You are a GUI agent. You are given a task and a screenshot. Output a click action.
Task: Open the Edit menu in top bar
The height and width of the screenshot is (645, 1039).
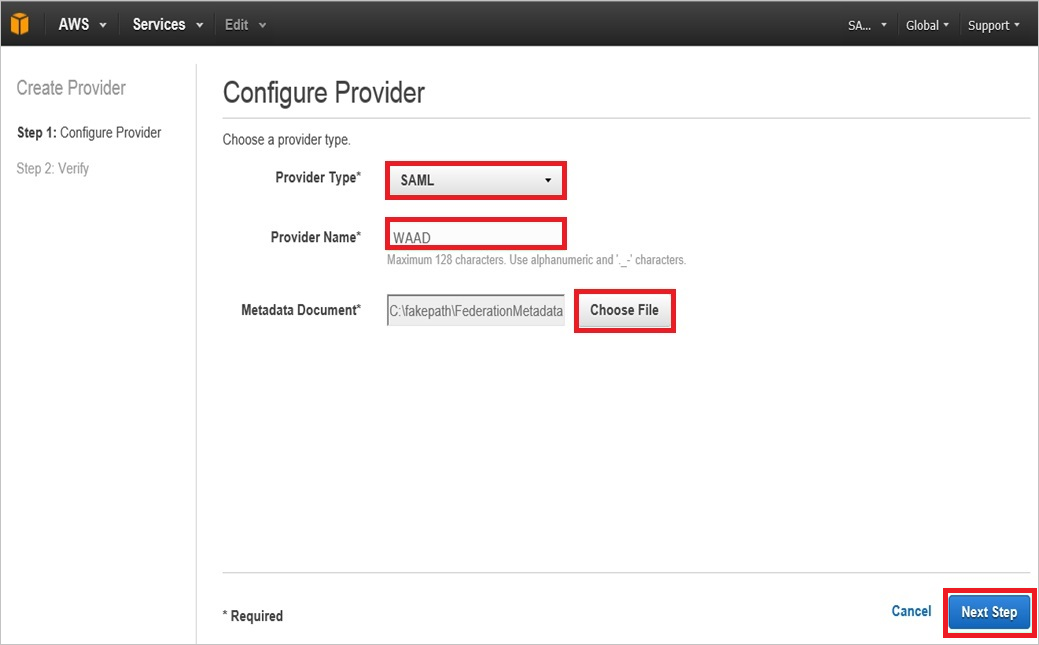245,25
